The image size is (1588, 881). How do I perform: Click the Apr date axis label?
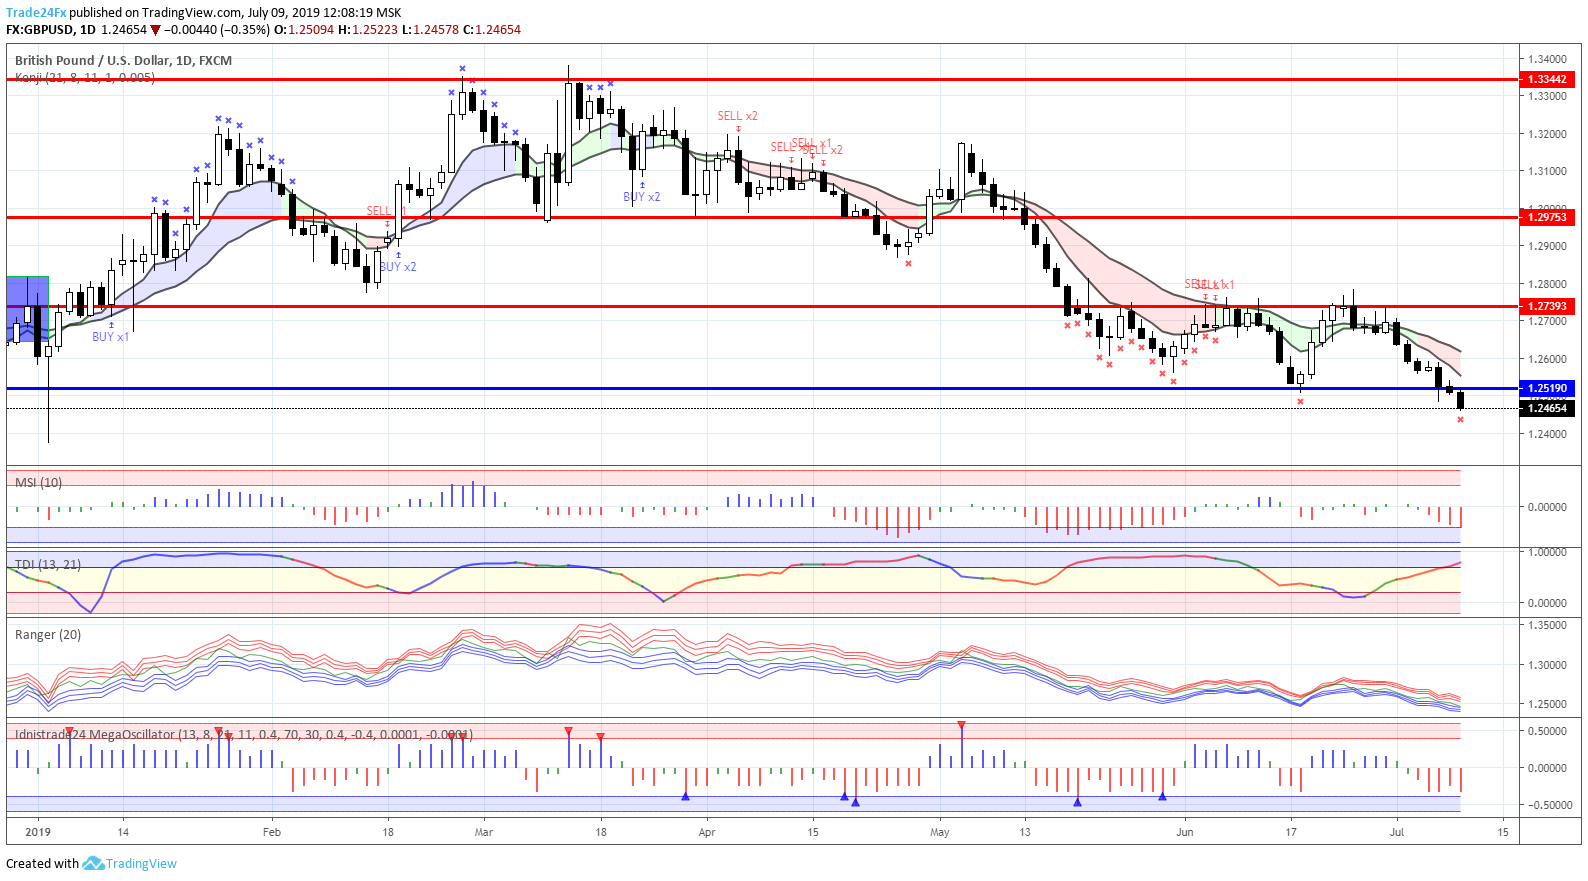(707, 832)
